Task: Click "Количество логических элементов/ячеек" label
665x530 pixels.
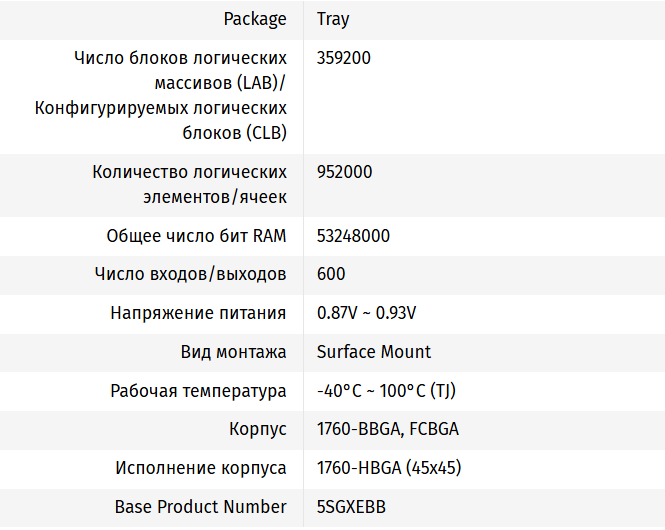Action: [189, 184]
